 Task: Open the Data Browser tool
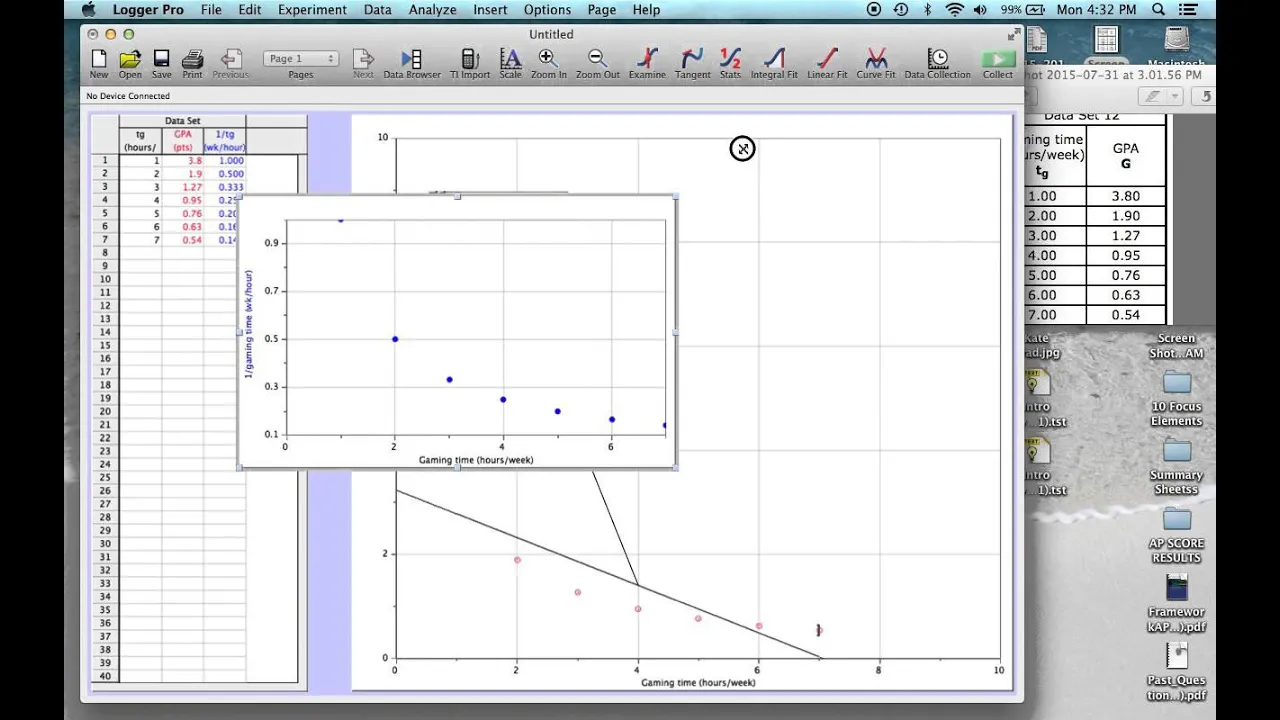(x=412, y=64)
